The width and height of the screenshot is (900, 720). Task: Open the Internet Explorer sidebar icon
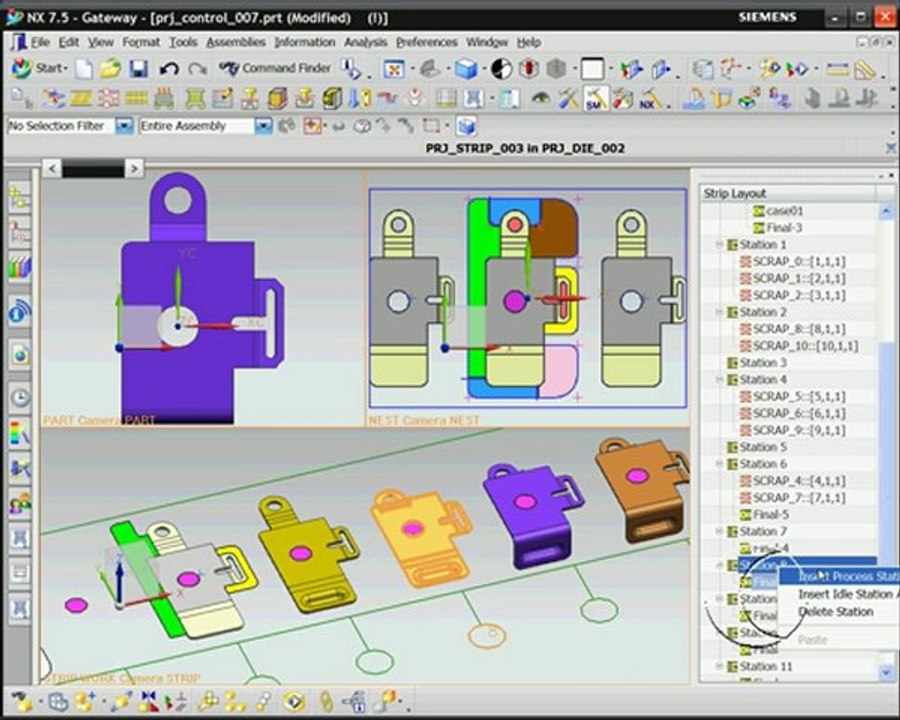[20, 356]
